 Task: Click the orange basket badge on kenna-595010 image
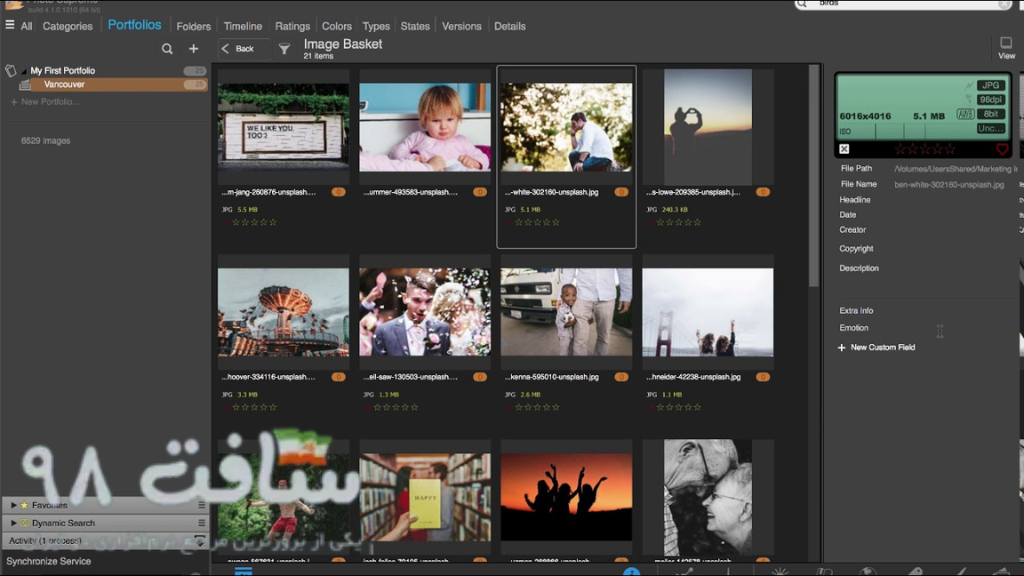(621, 377)
